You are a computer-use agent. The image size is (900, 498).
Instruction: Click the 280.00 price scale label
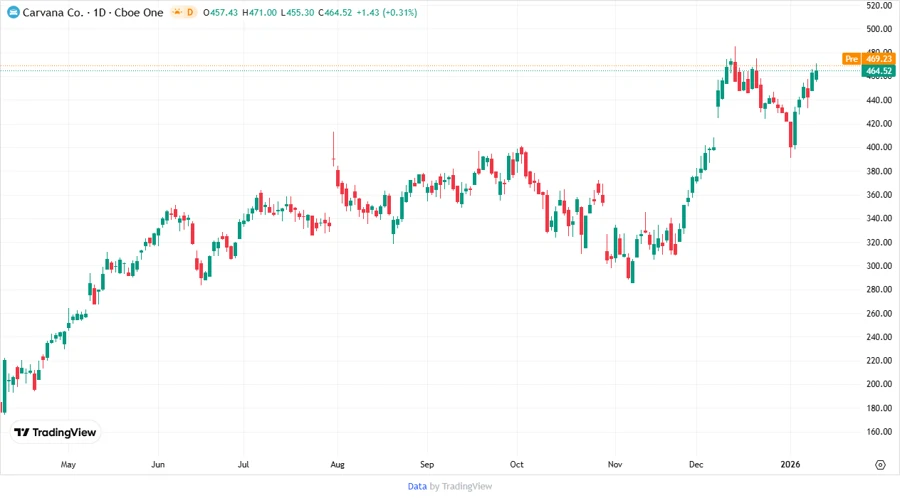[879, 289]
